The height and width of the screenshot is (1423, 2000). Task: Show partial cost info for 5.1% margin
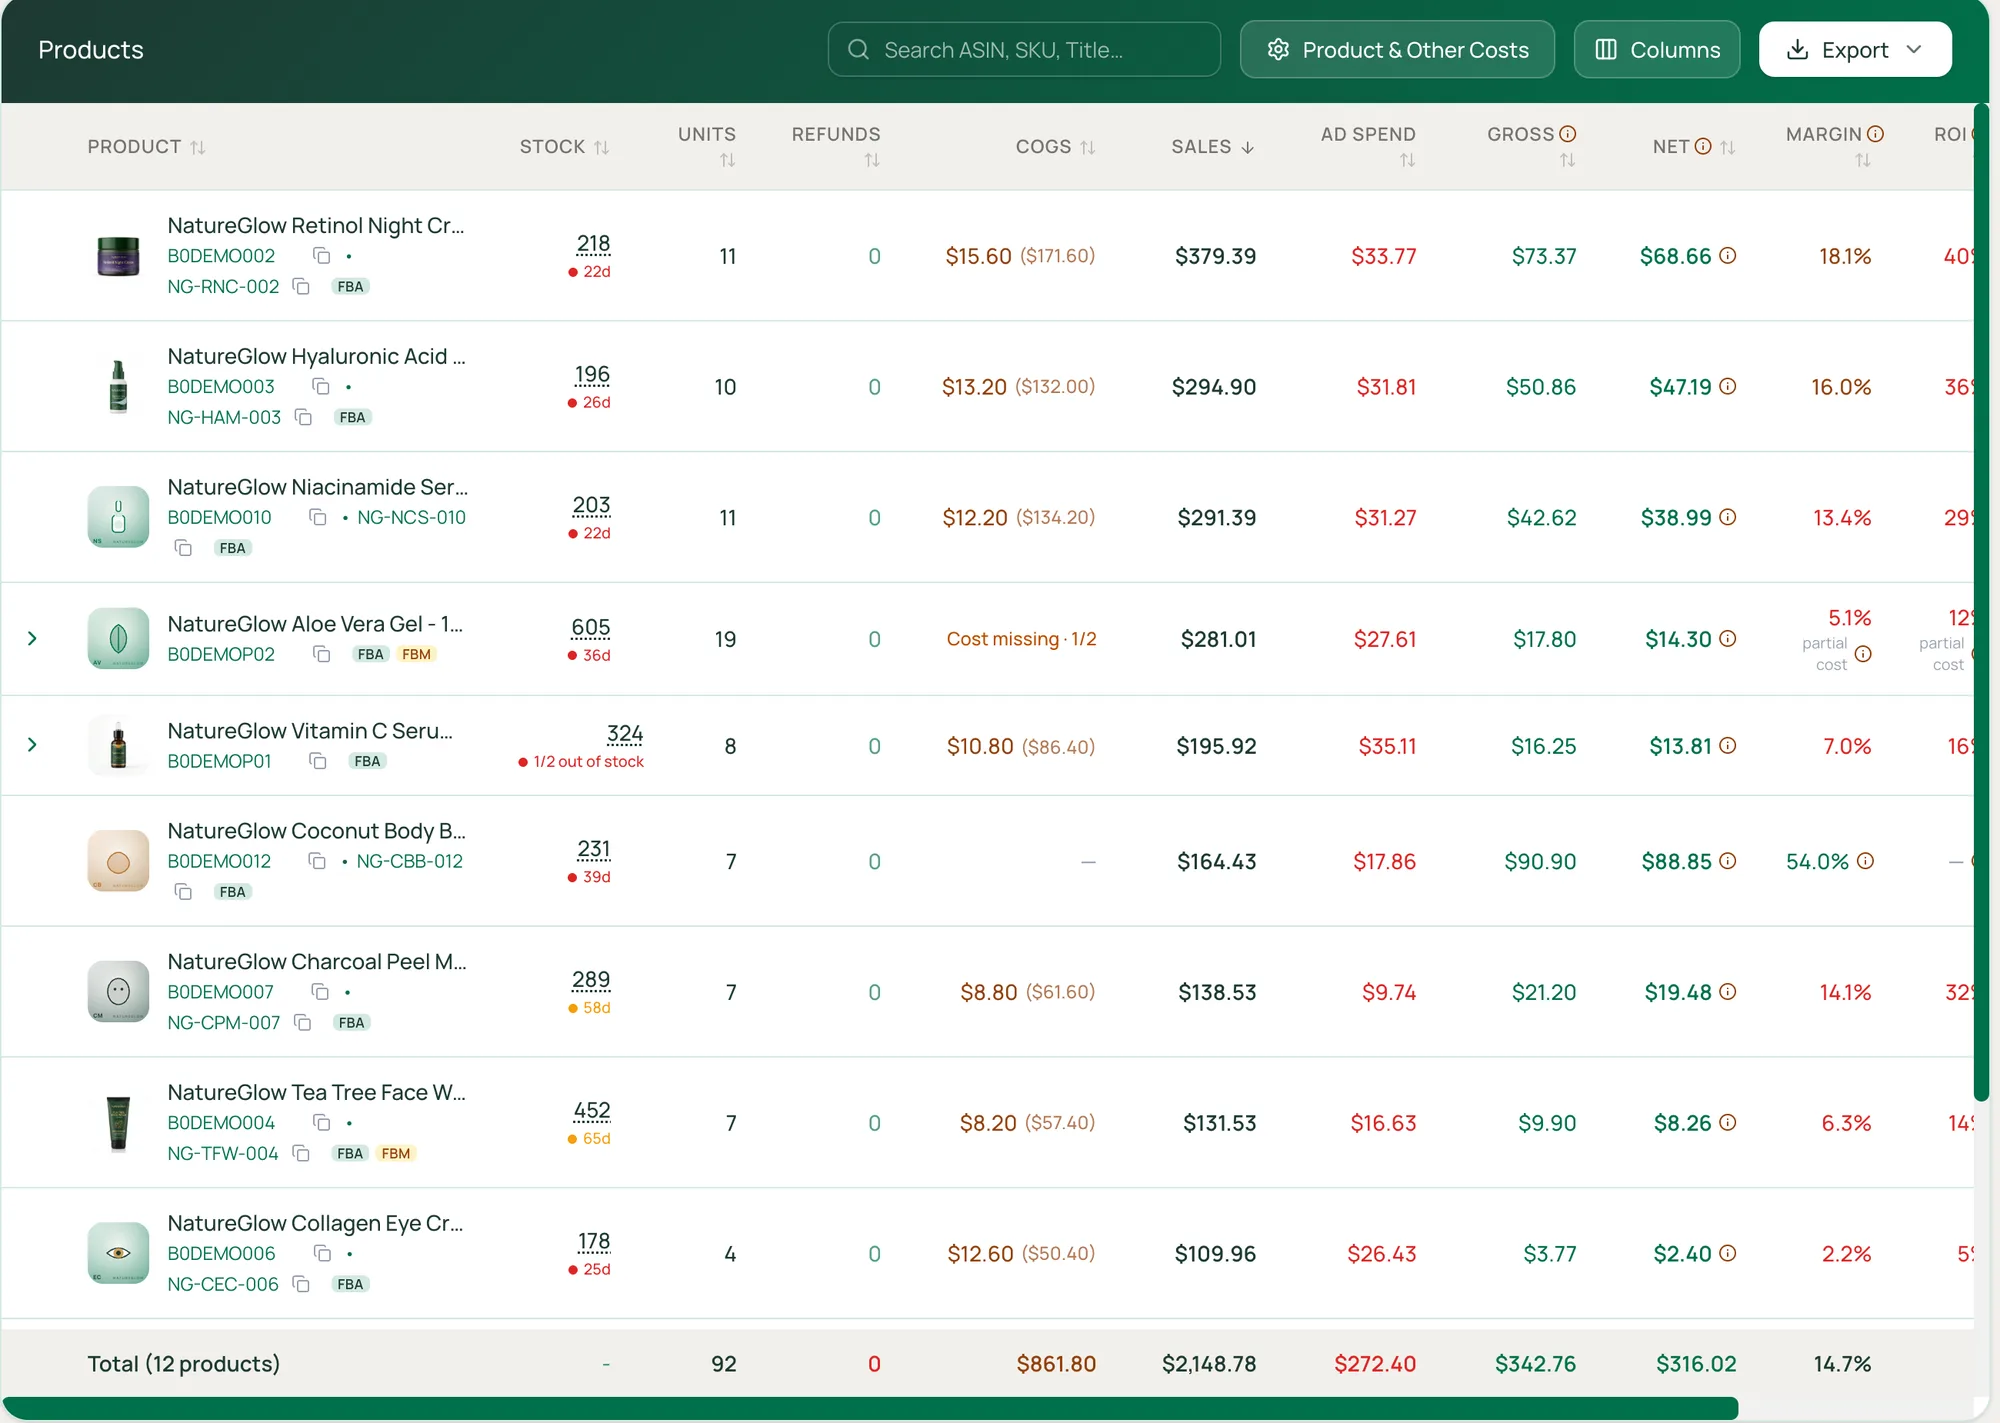[x=1863, y=654]
